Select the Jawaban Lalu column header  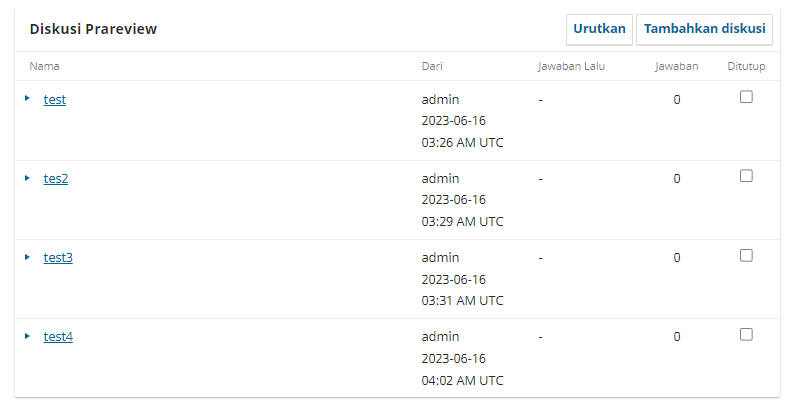tap(574, 66)
